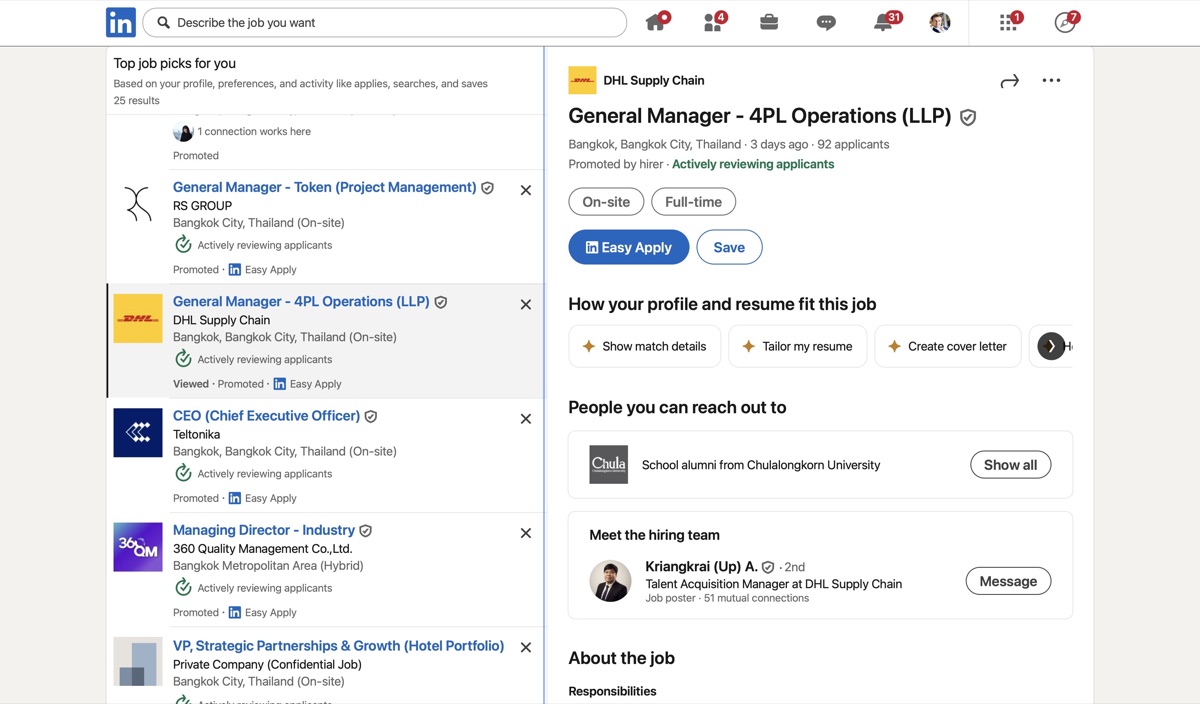Open the three-dot options menu for the job
The width and height of the screenshot is (1200, 704).
[x=1051, y=80]
